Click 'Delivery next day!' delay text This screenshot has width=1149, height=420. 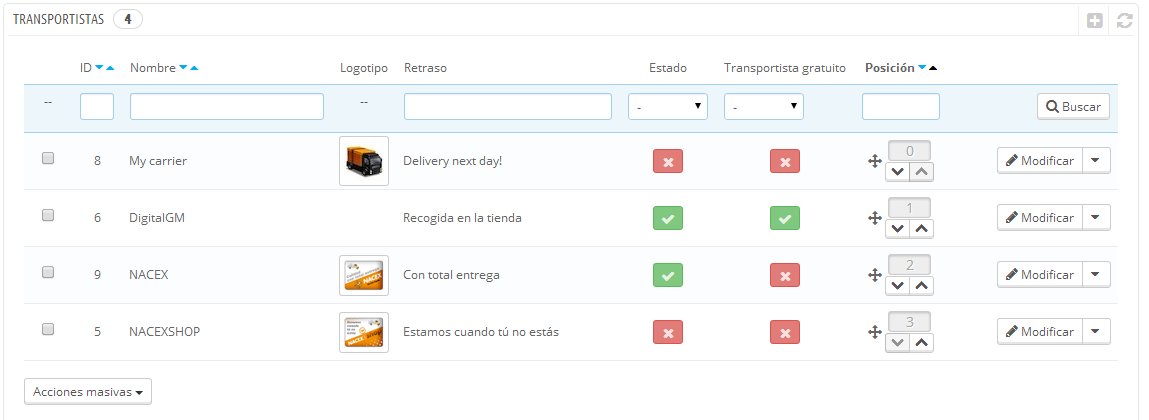pos(453,161)
